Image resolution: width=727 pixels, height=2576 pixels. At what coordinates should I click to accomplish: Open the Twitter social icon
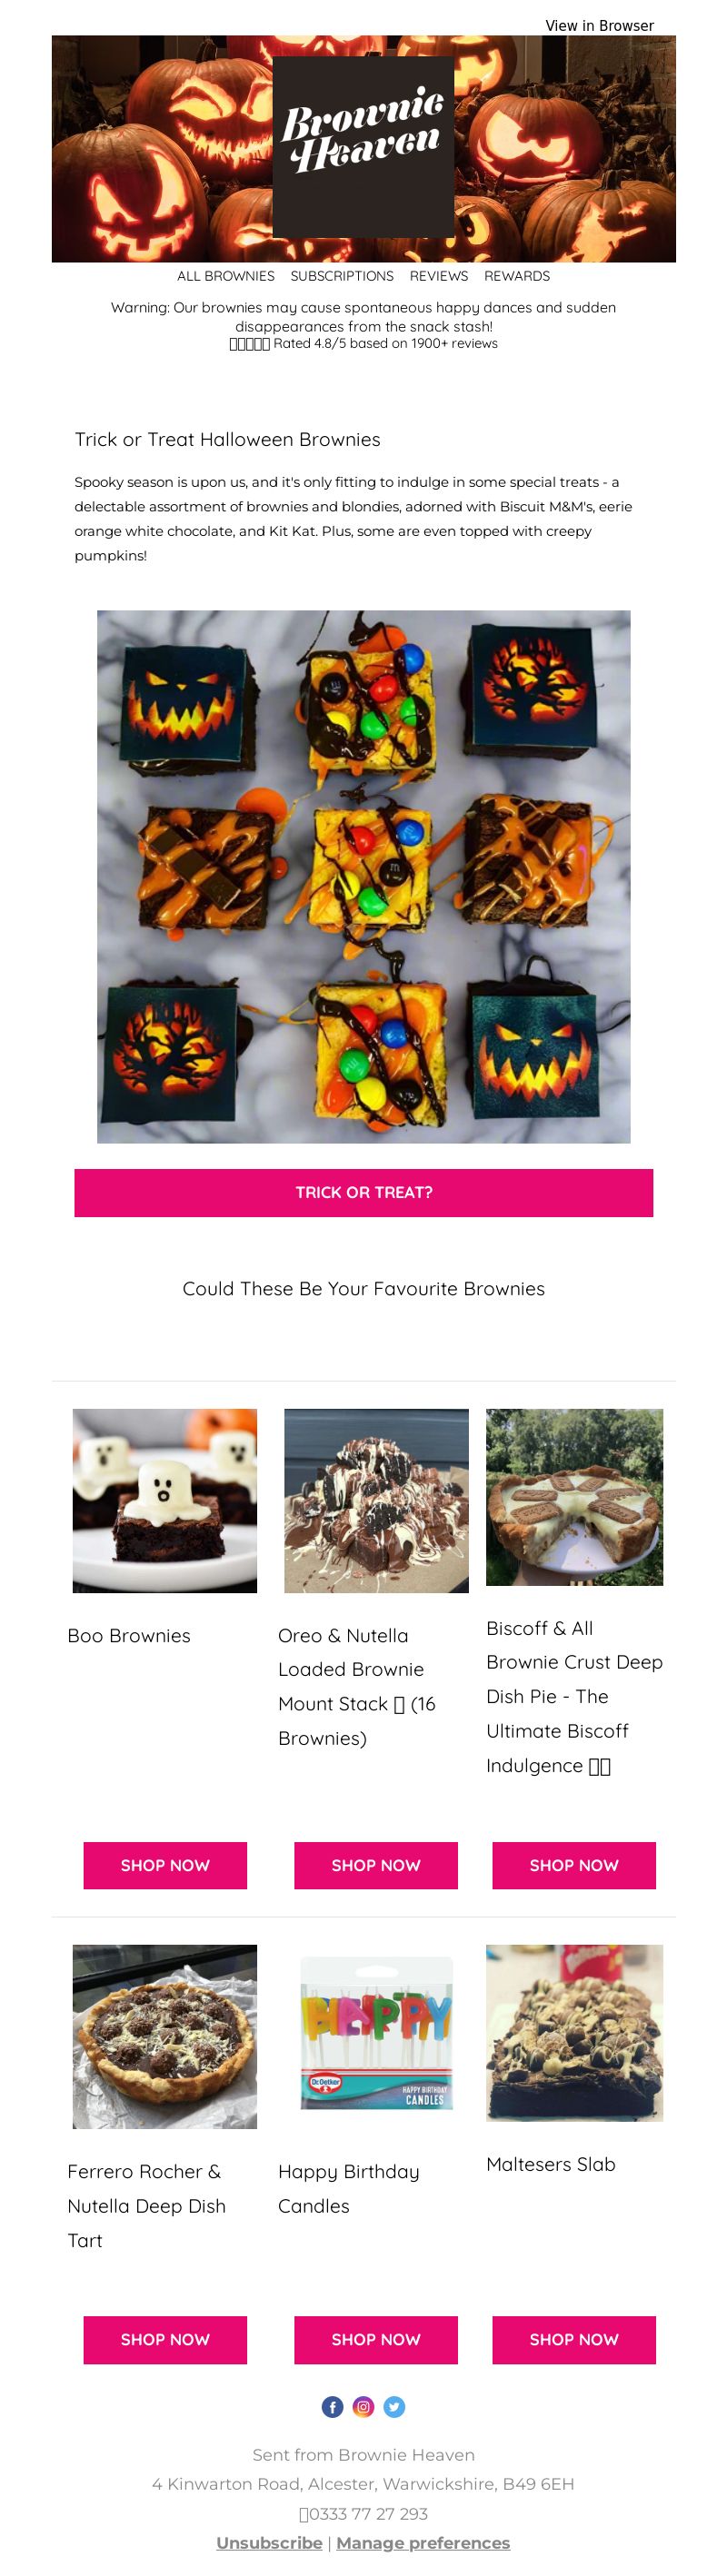[395, 2407]
